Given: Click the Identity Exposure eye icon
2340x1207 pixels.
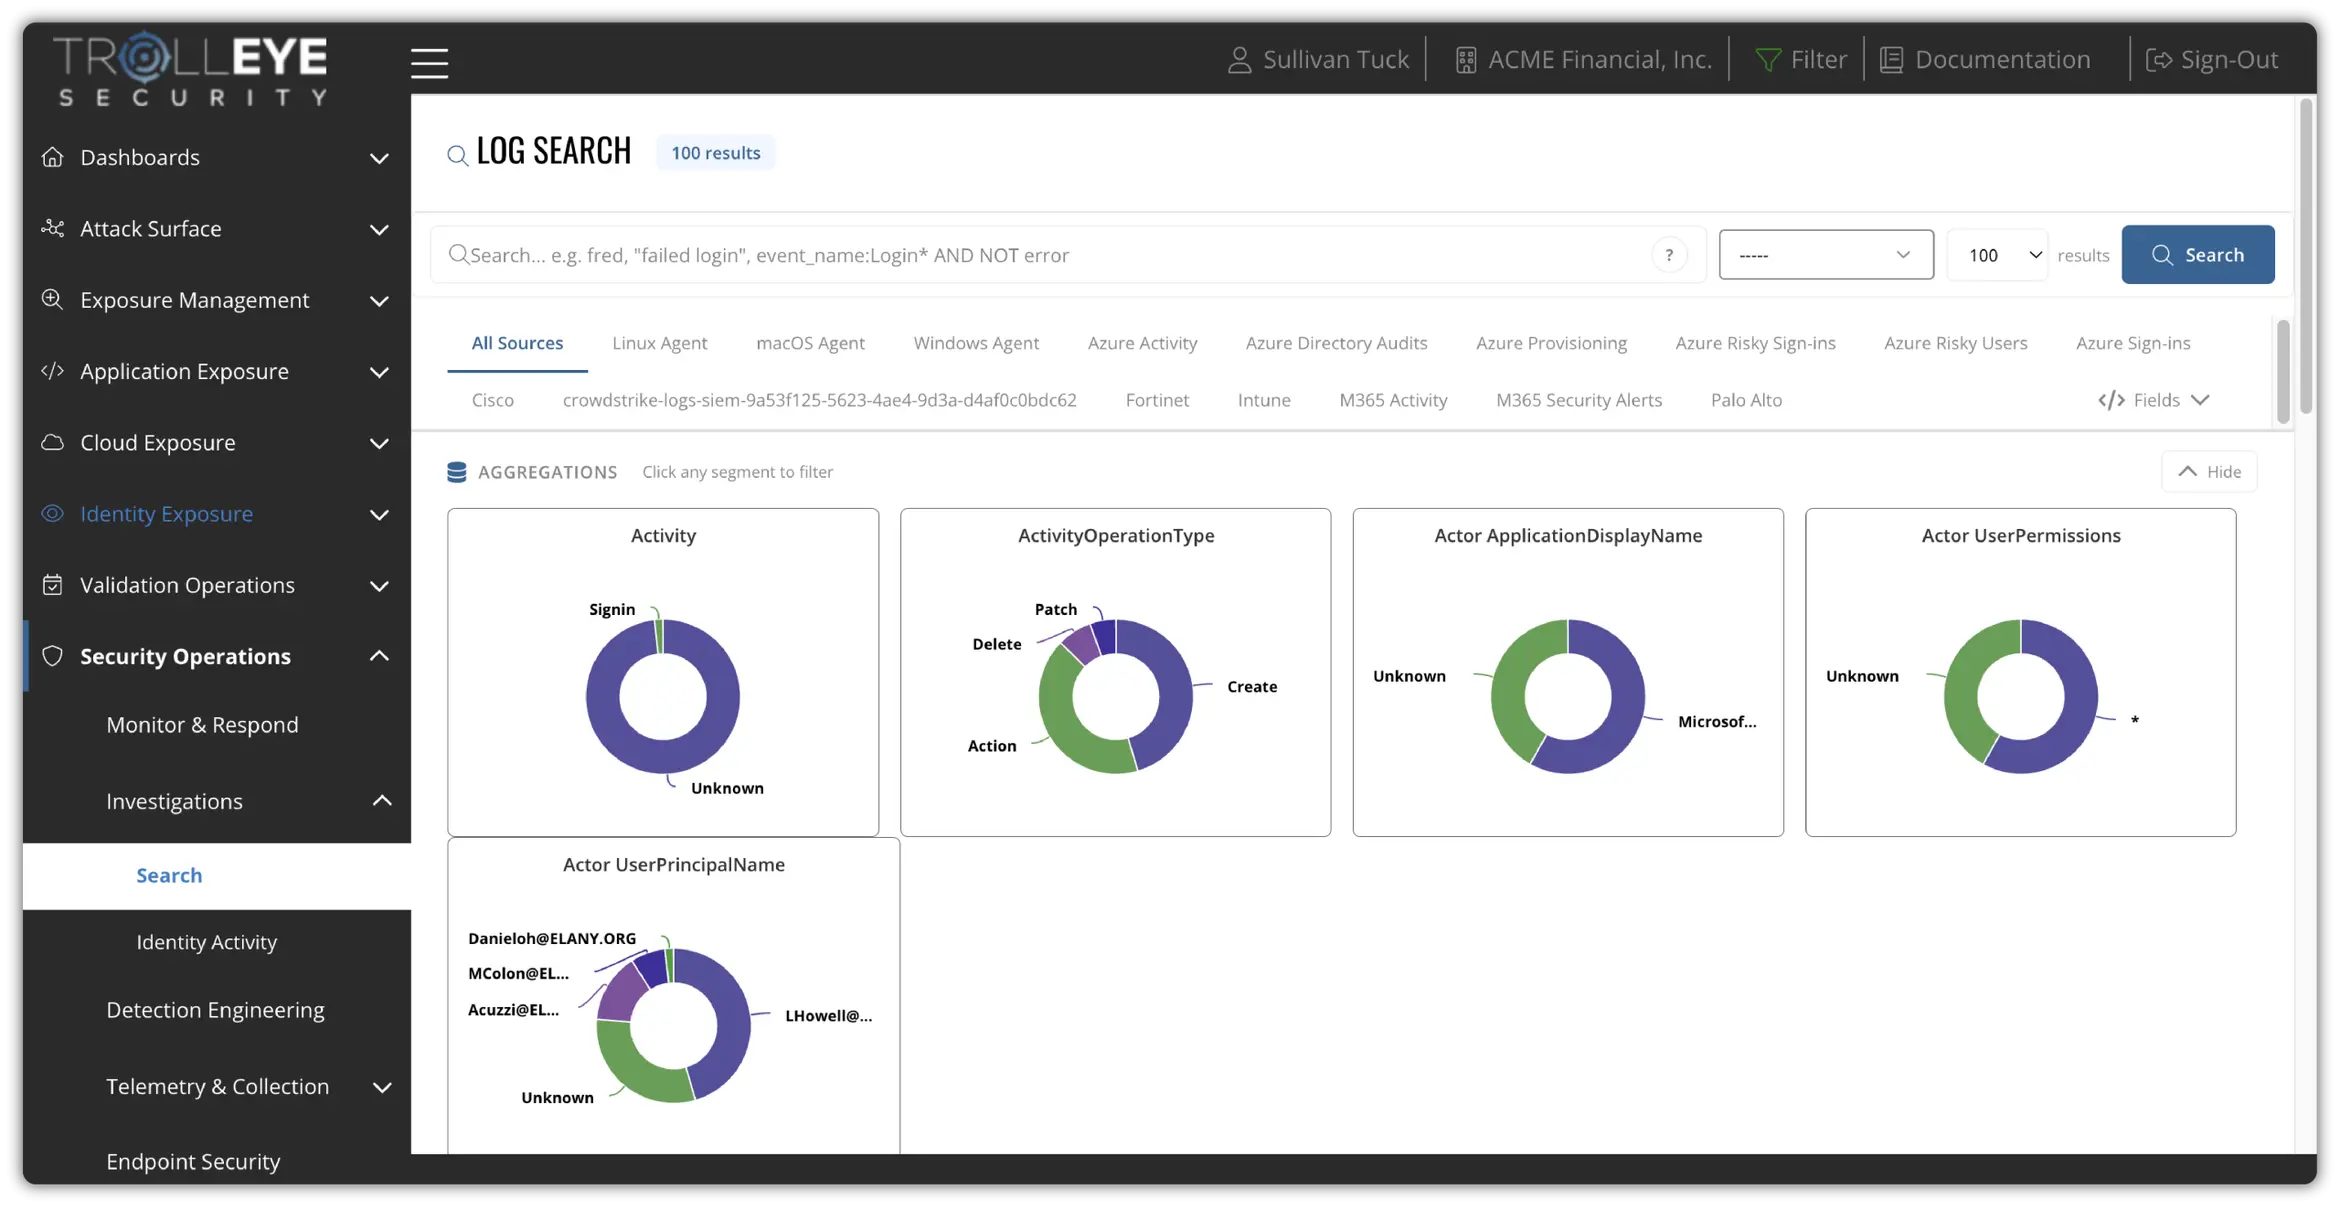Looking at the screenshot, I should tap(52, 513).
